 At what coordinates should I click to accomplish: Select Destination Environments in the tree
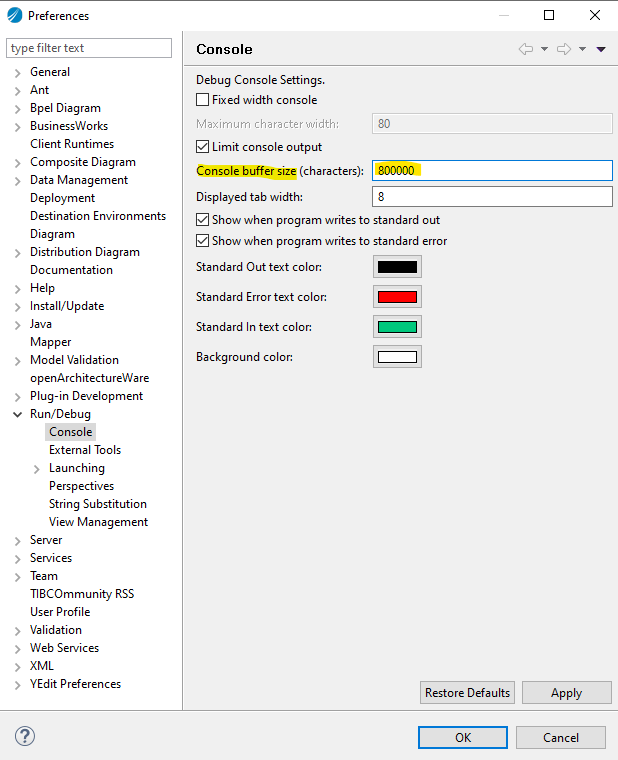tap(98, 216)
